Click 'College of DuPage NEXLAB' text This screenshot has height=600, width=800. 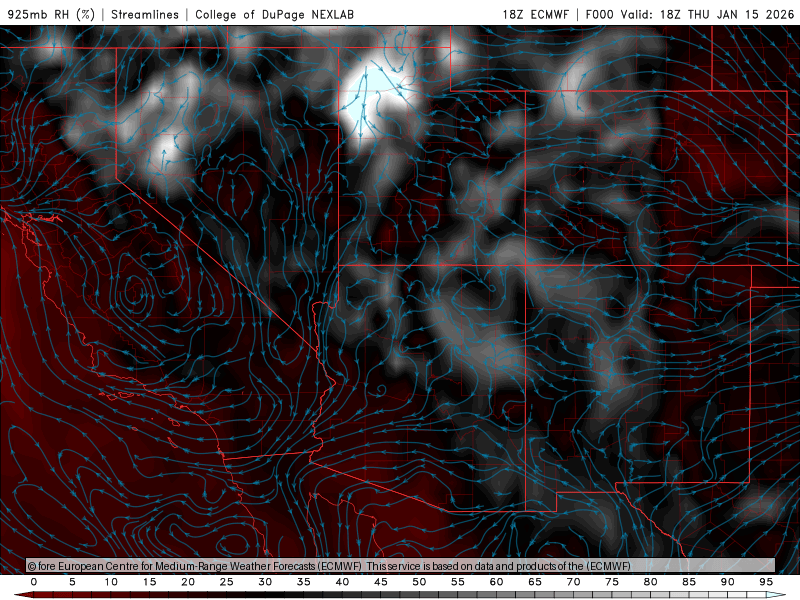(274, 14)
